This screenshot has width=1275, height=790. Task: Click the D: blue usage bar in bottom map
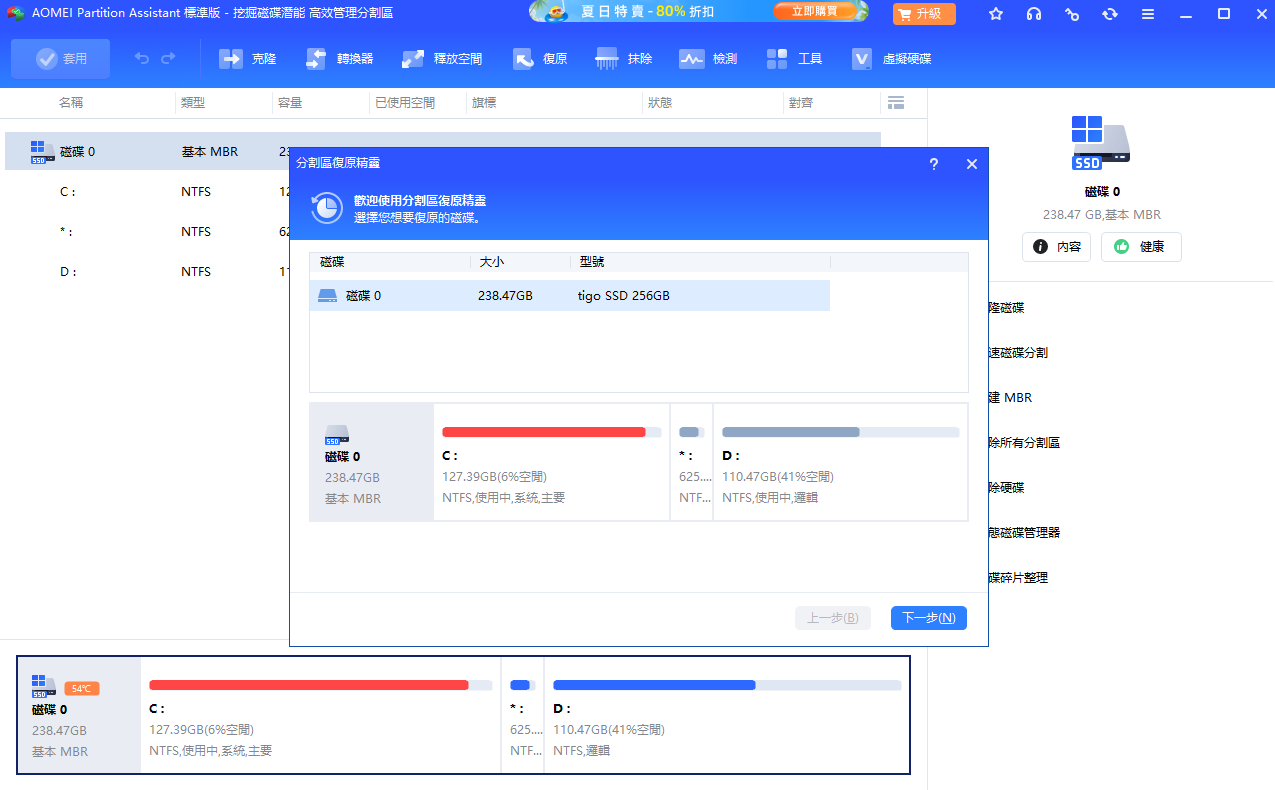click(x=654, y=685)
